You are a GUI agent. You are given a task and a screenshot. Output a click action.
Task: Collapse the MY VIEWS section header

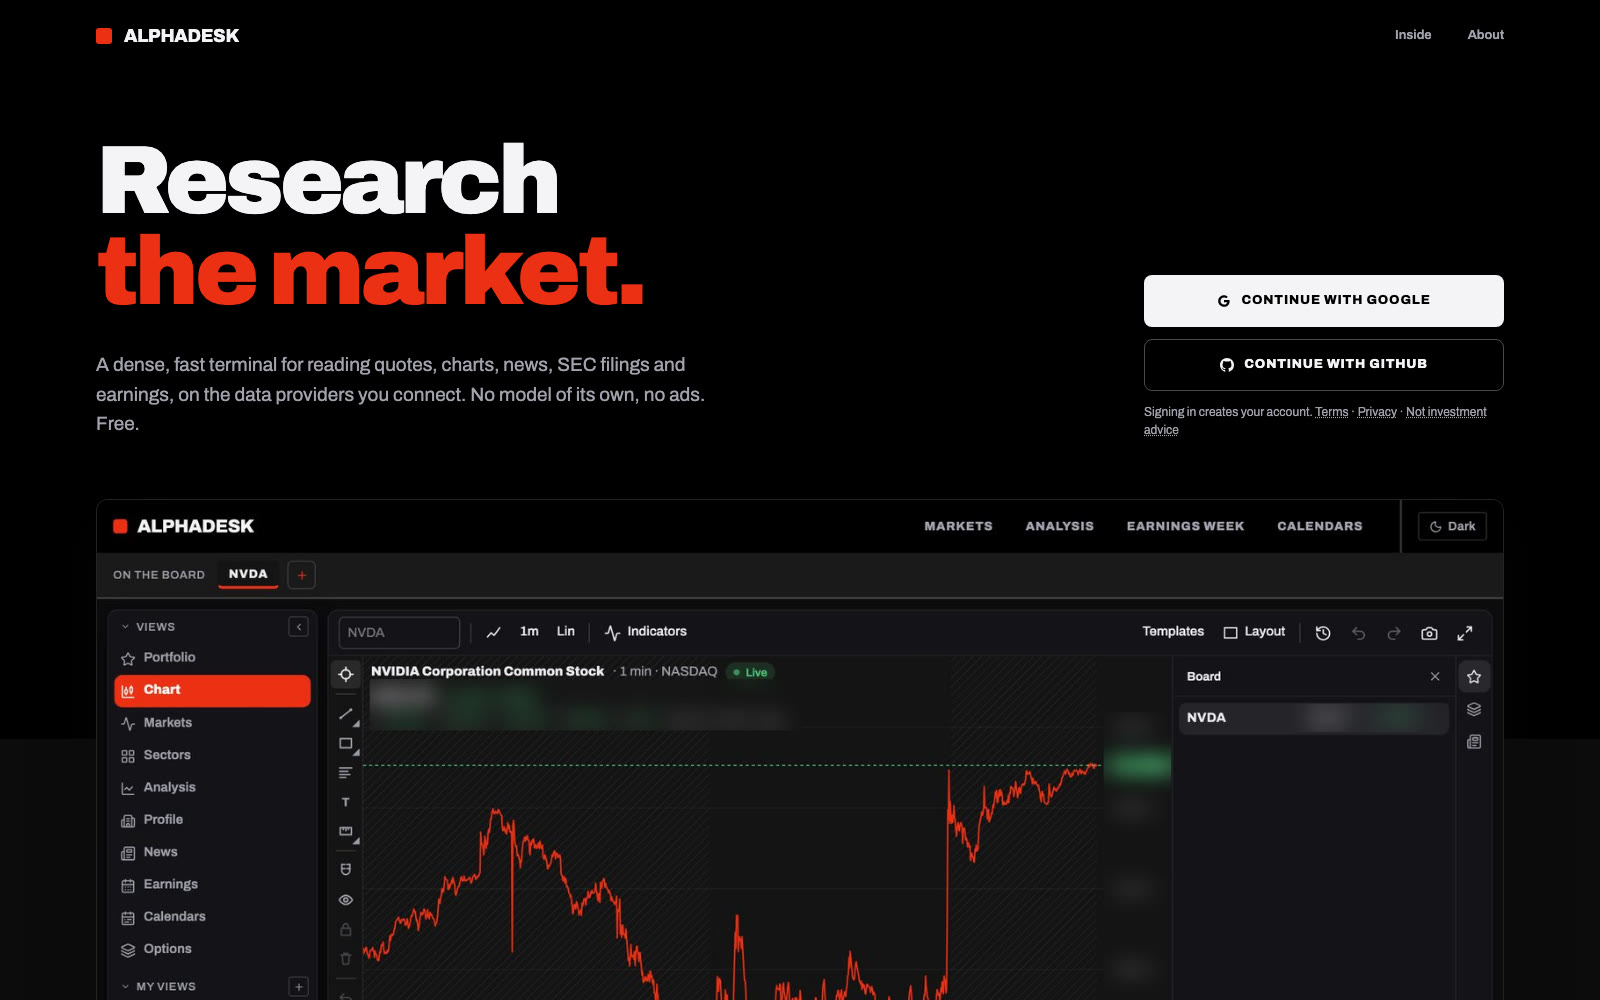pos(158,987)
